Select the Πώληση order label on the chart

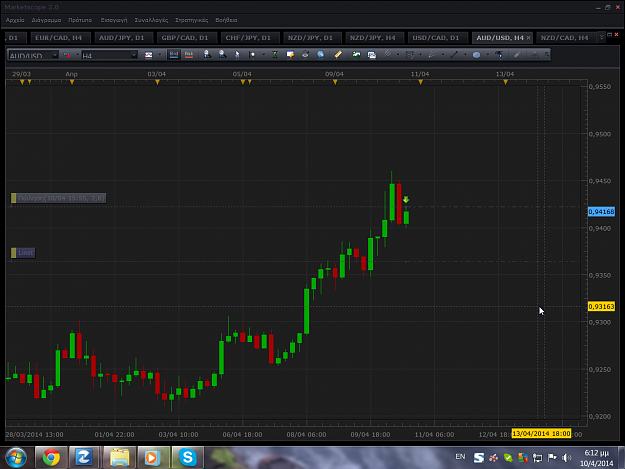pos(59,198)
